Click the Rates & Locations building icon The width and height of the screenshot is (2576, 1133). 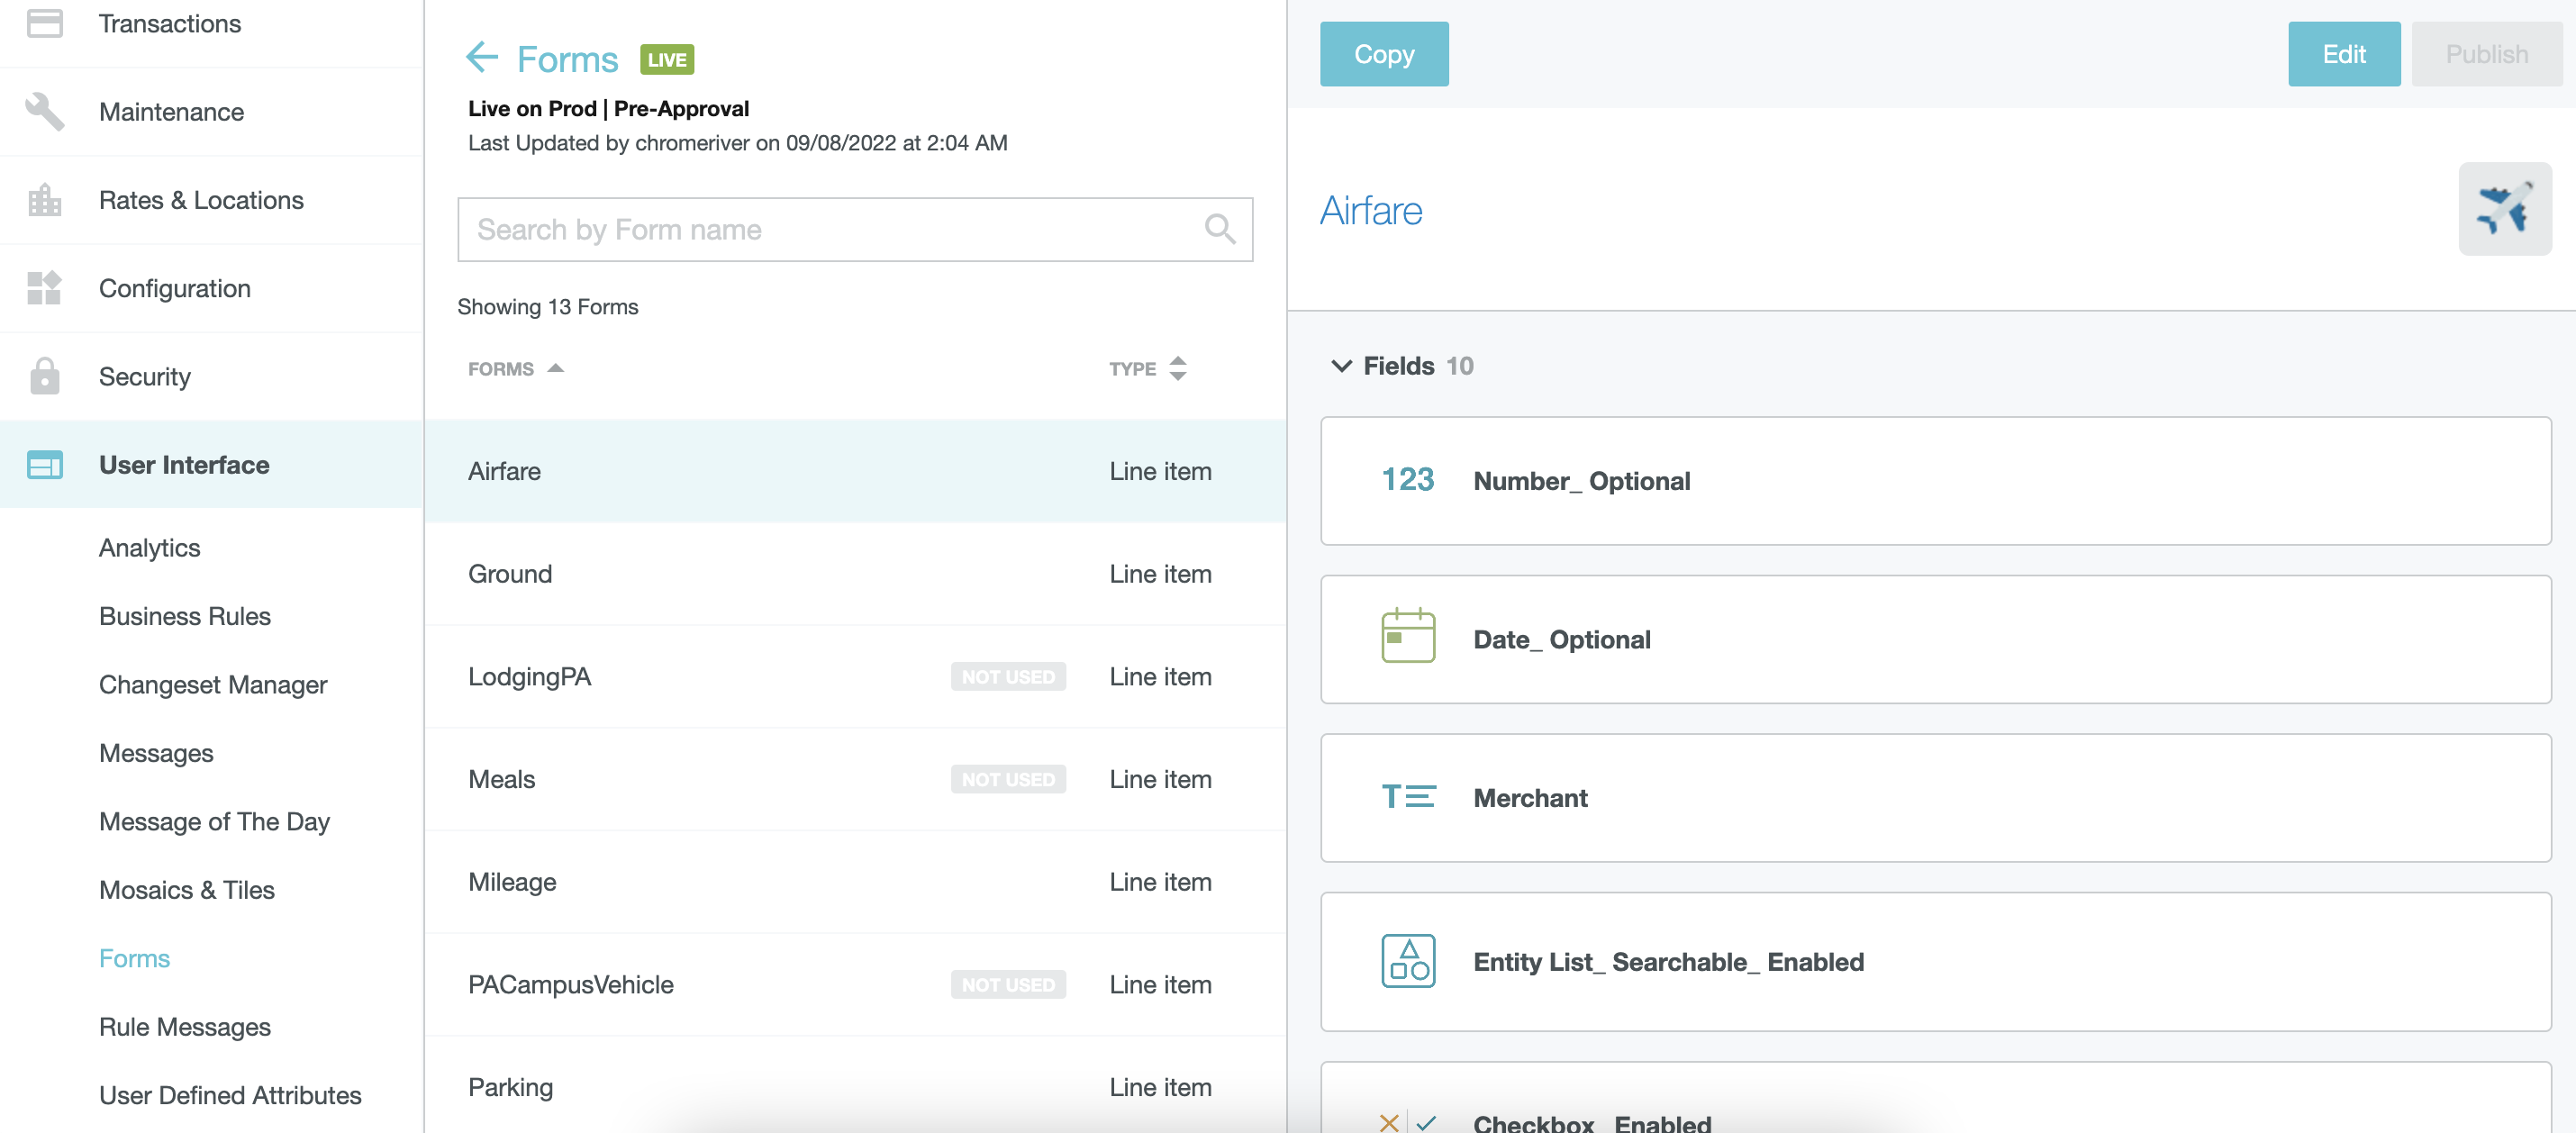click(x=45, y=200)
